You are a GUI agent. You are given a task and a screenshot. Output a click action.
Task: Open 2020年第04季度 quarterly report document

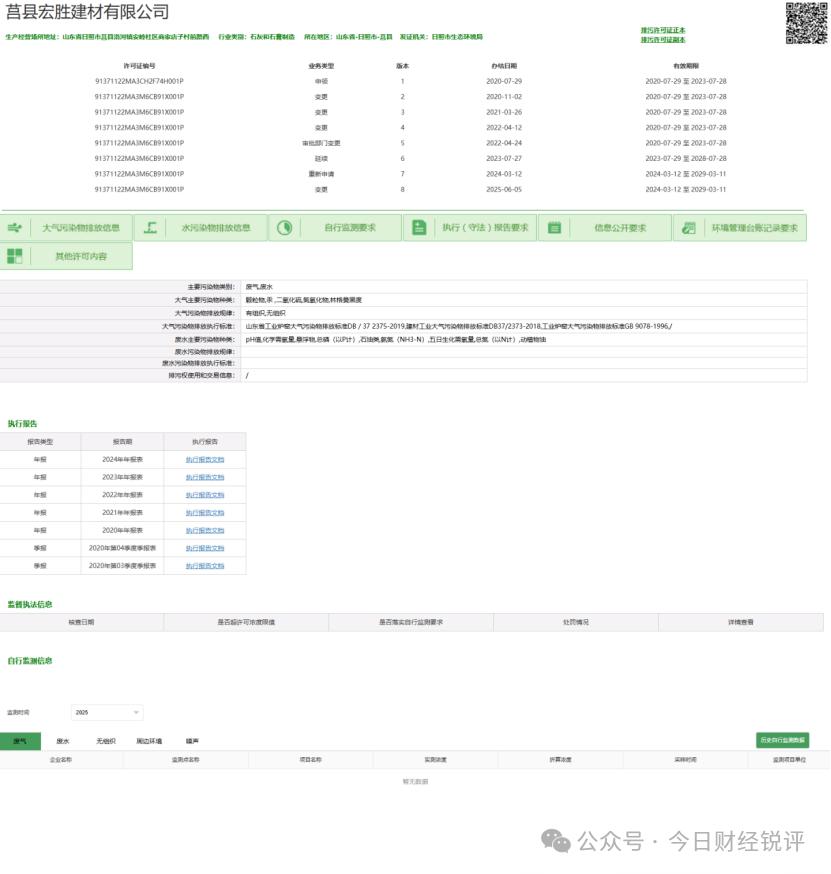205,548
